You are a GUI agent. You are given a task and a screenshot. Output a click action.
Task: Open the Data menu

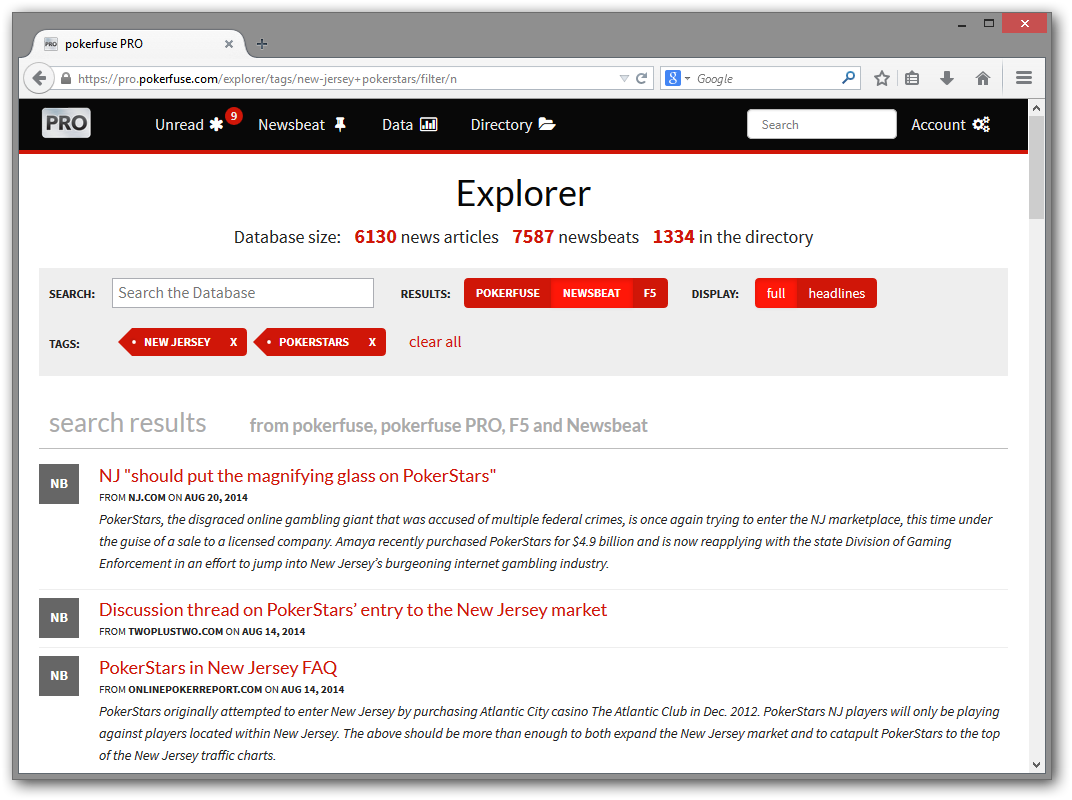tap(410, 124)
